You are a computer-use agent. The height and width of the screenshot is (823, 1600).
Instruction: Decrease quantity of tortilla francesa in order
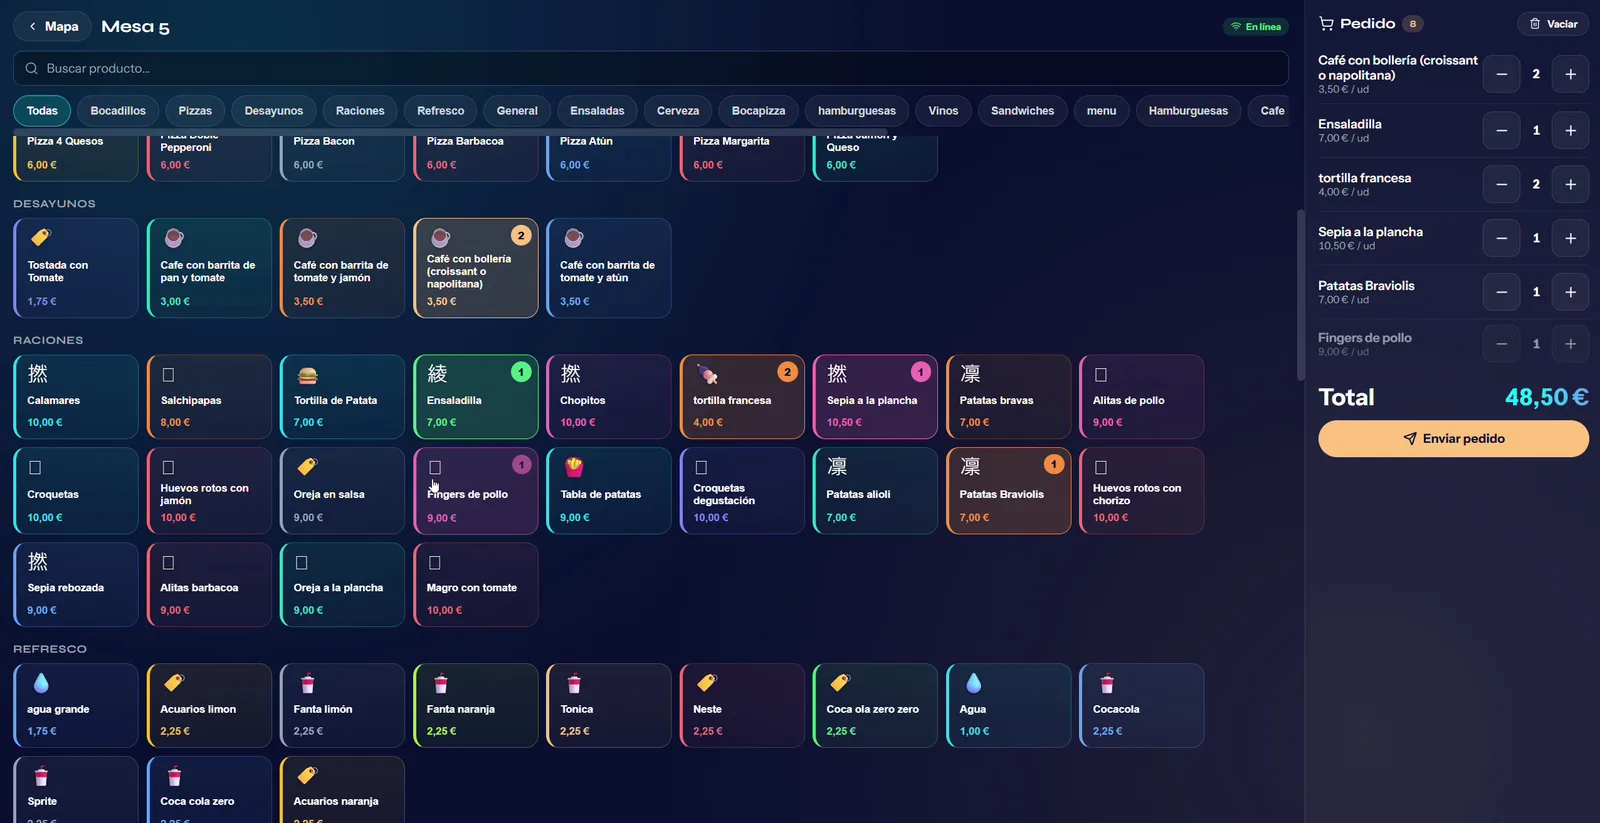click(x=1501, y=185)
